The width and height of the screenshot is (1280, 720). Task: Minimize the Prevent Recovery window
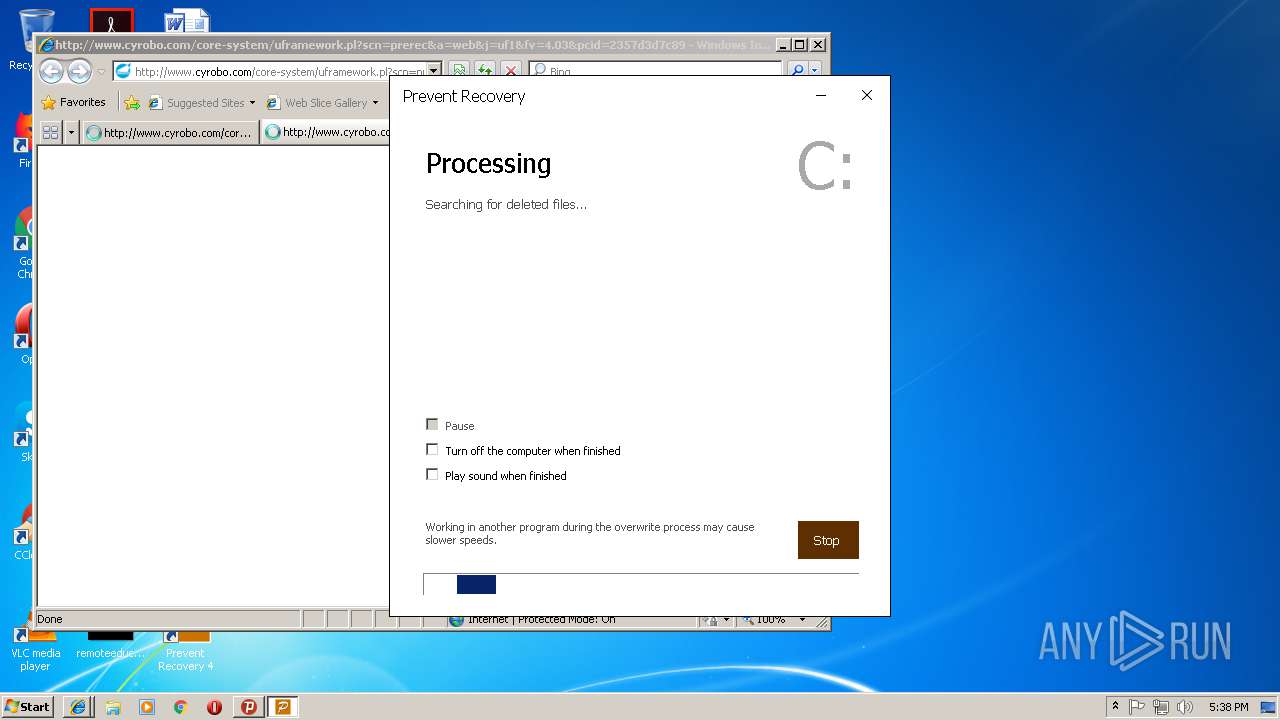pos(821,96)
